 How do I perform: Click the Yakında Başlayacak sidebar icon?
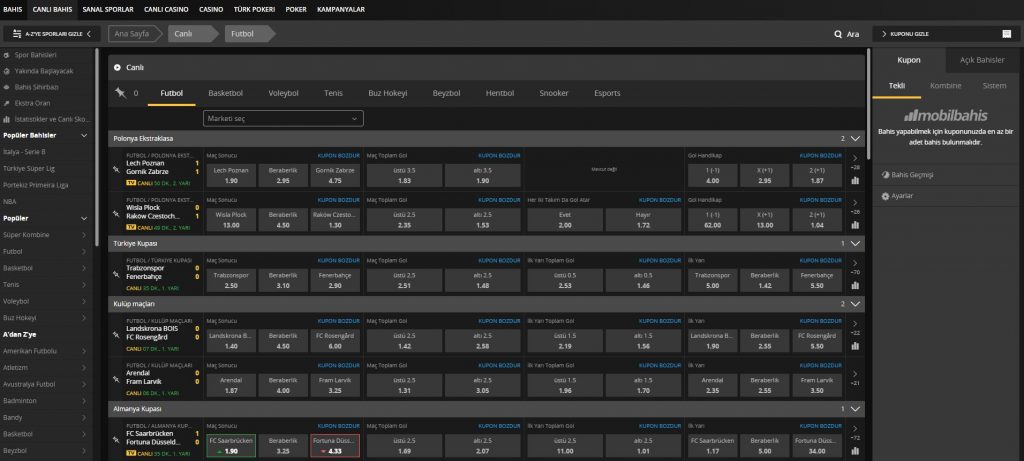[x=7, y=71]
